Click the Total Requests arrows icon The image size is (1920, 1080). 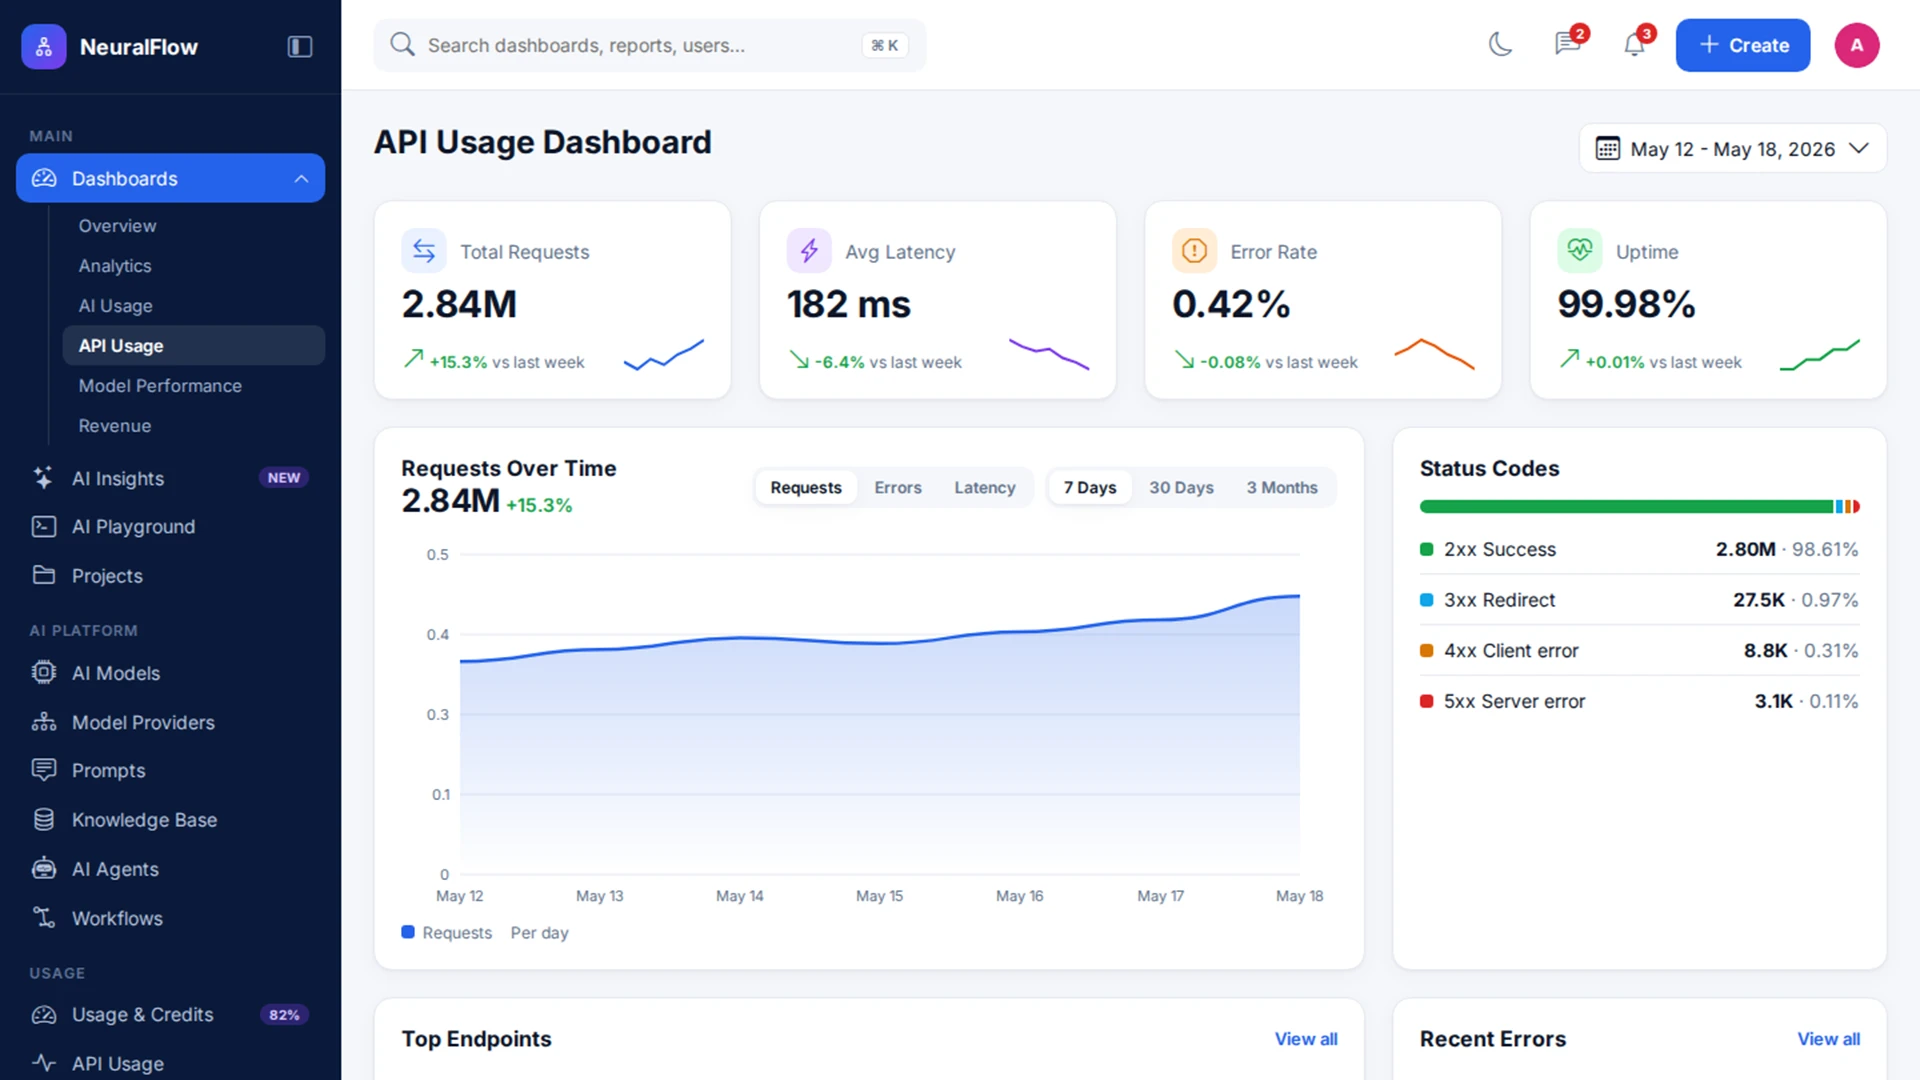coord(424,251)
